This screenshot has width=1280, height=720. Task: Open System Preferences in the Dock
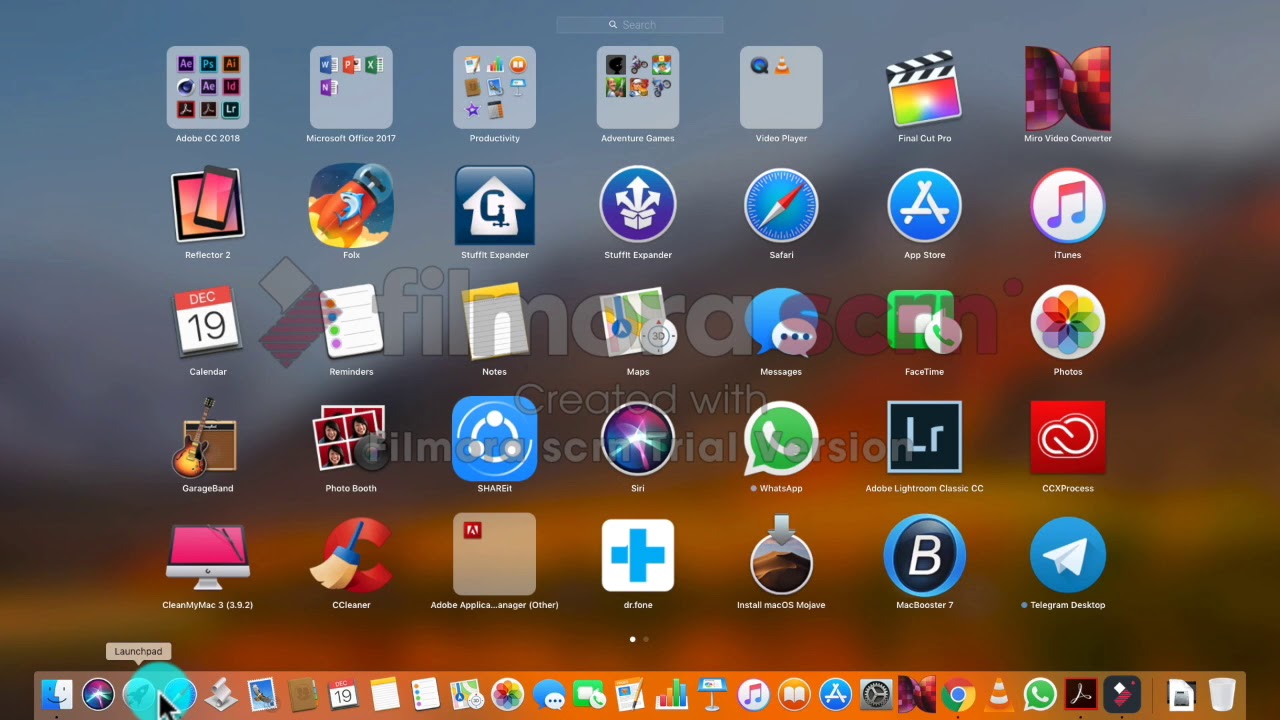click(876, 694)
